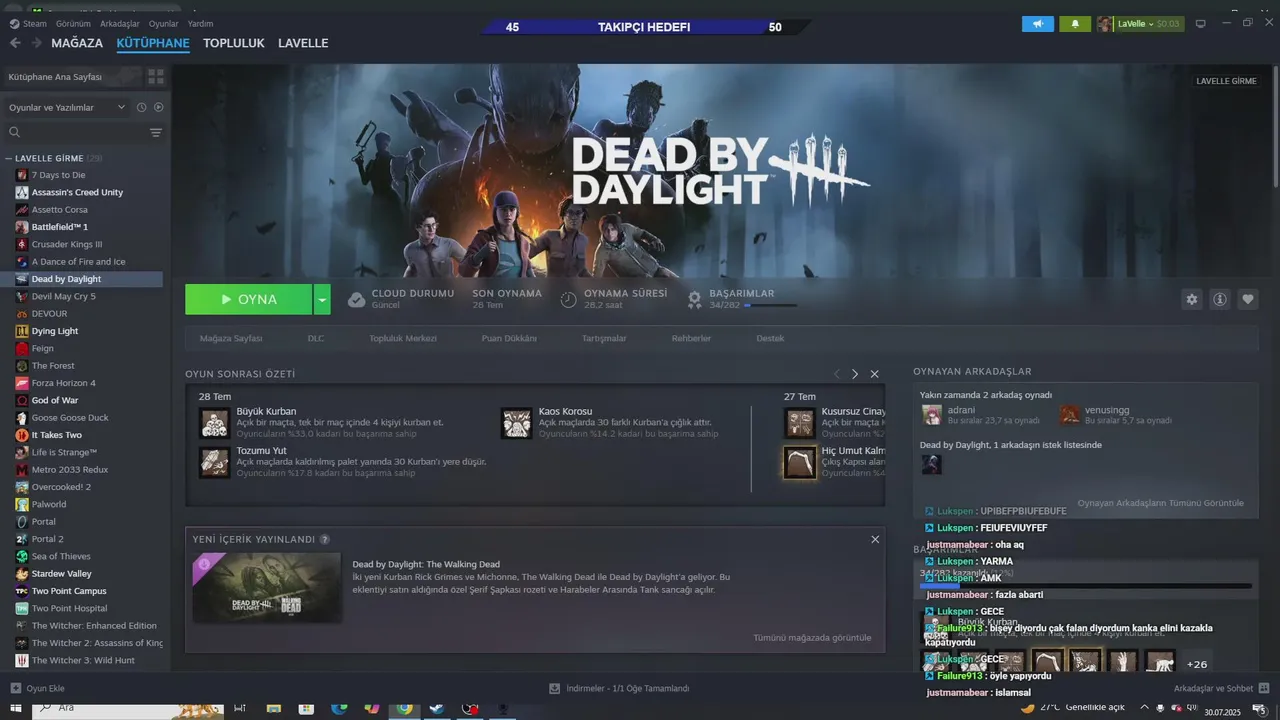Show next post-game summary arrow
This screenshot has width=1280, height=720.
coord(855,374)
